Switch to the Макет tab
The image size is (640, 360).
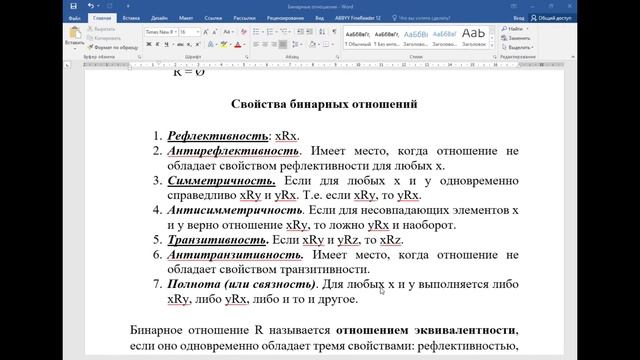click(186, 18)
